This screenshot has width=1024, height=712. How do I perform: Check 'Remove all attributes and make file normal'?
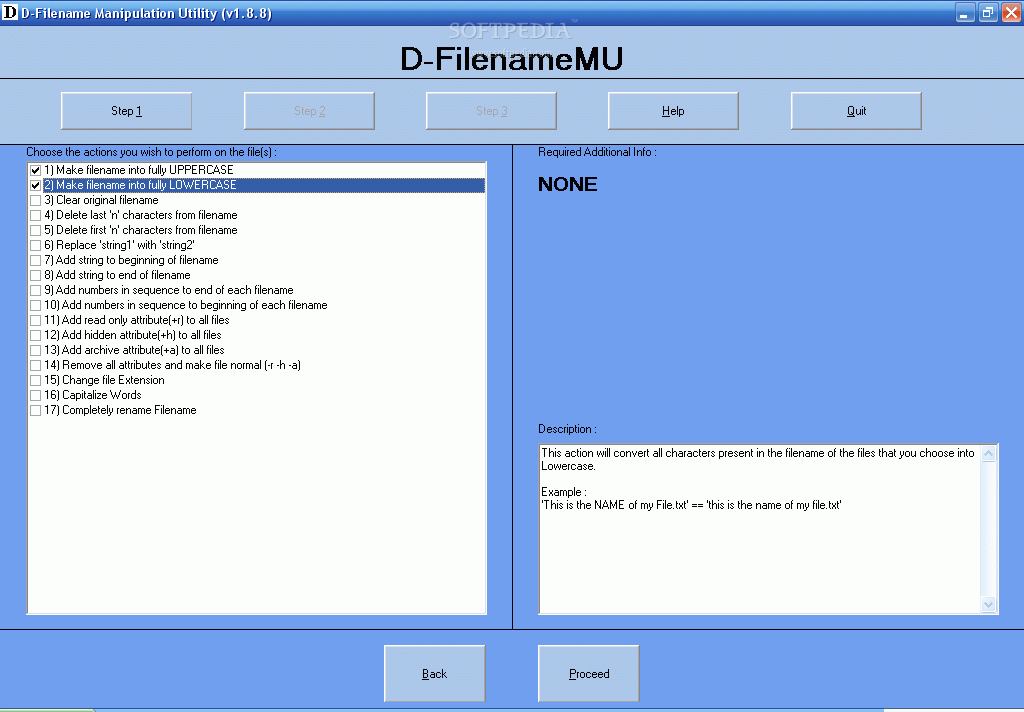click(35, 366)
